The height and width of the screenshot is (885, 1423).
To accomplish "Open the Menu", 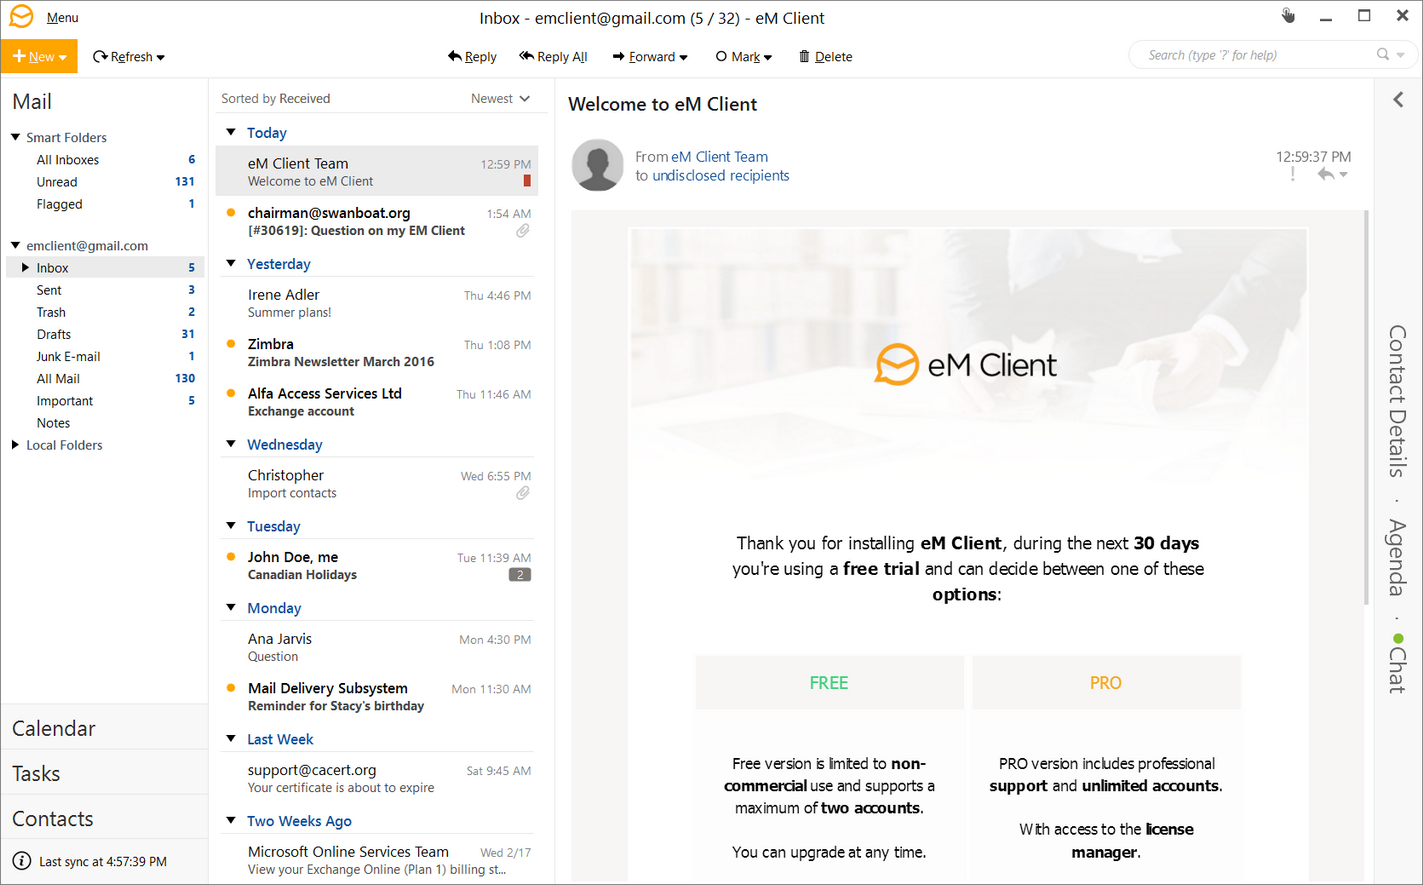I will (62, 18).
